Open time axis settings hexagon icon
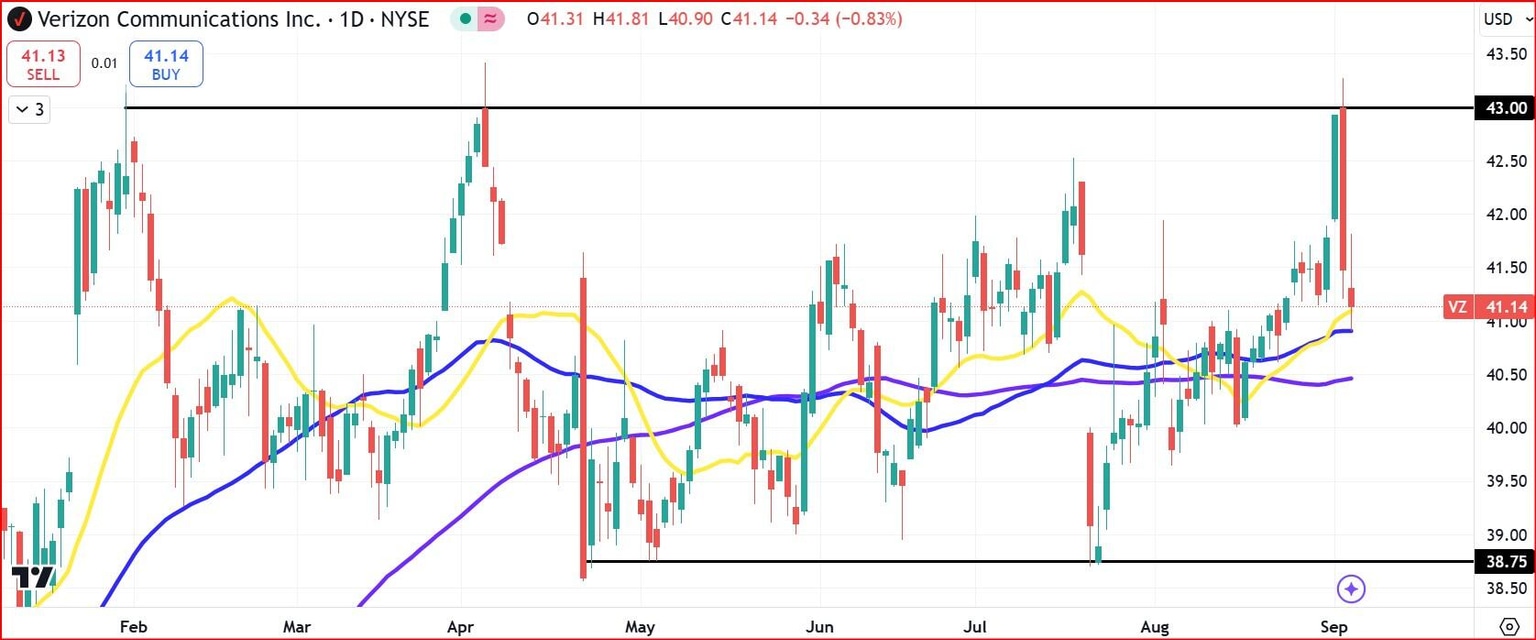 tap(1510, 627)
